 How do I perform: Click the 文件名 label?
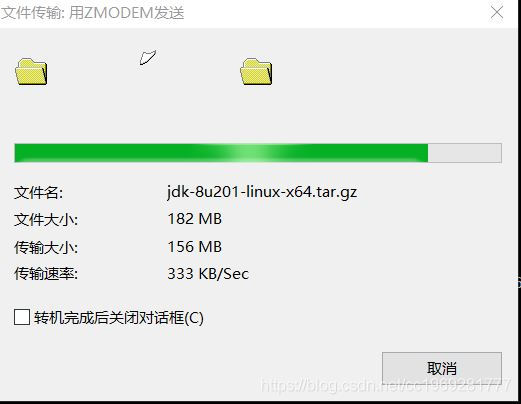coord(38,193)
